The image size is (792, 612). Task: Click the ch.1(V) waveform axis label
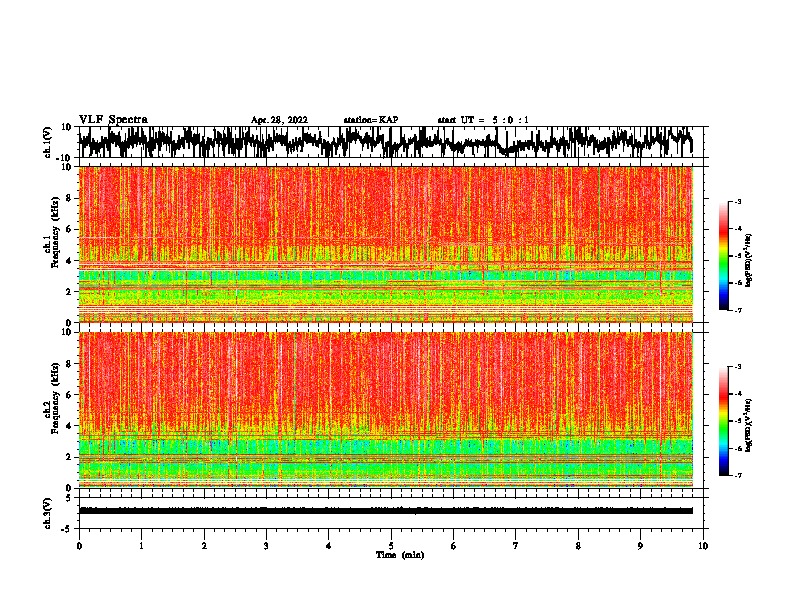click(48, 142)
